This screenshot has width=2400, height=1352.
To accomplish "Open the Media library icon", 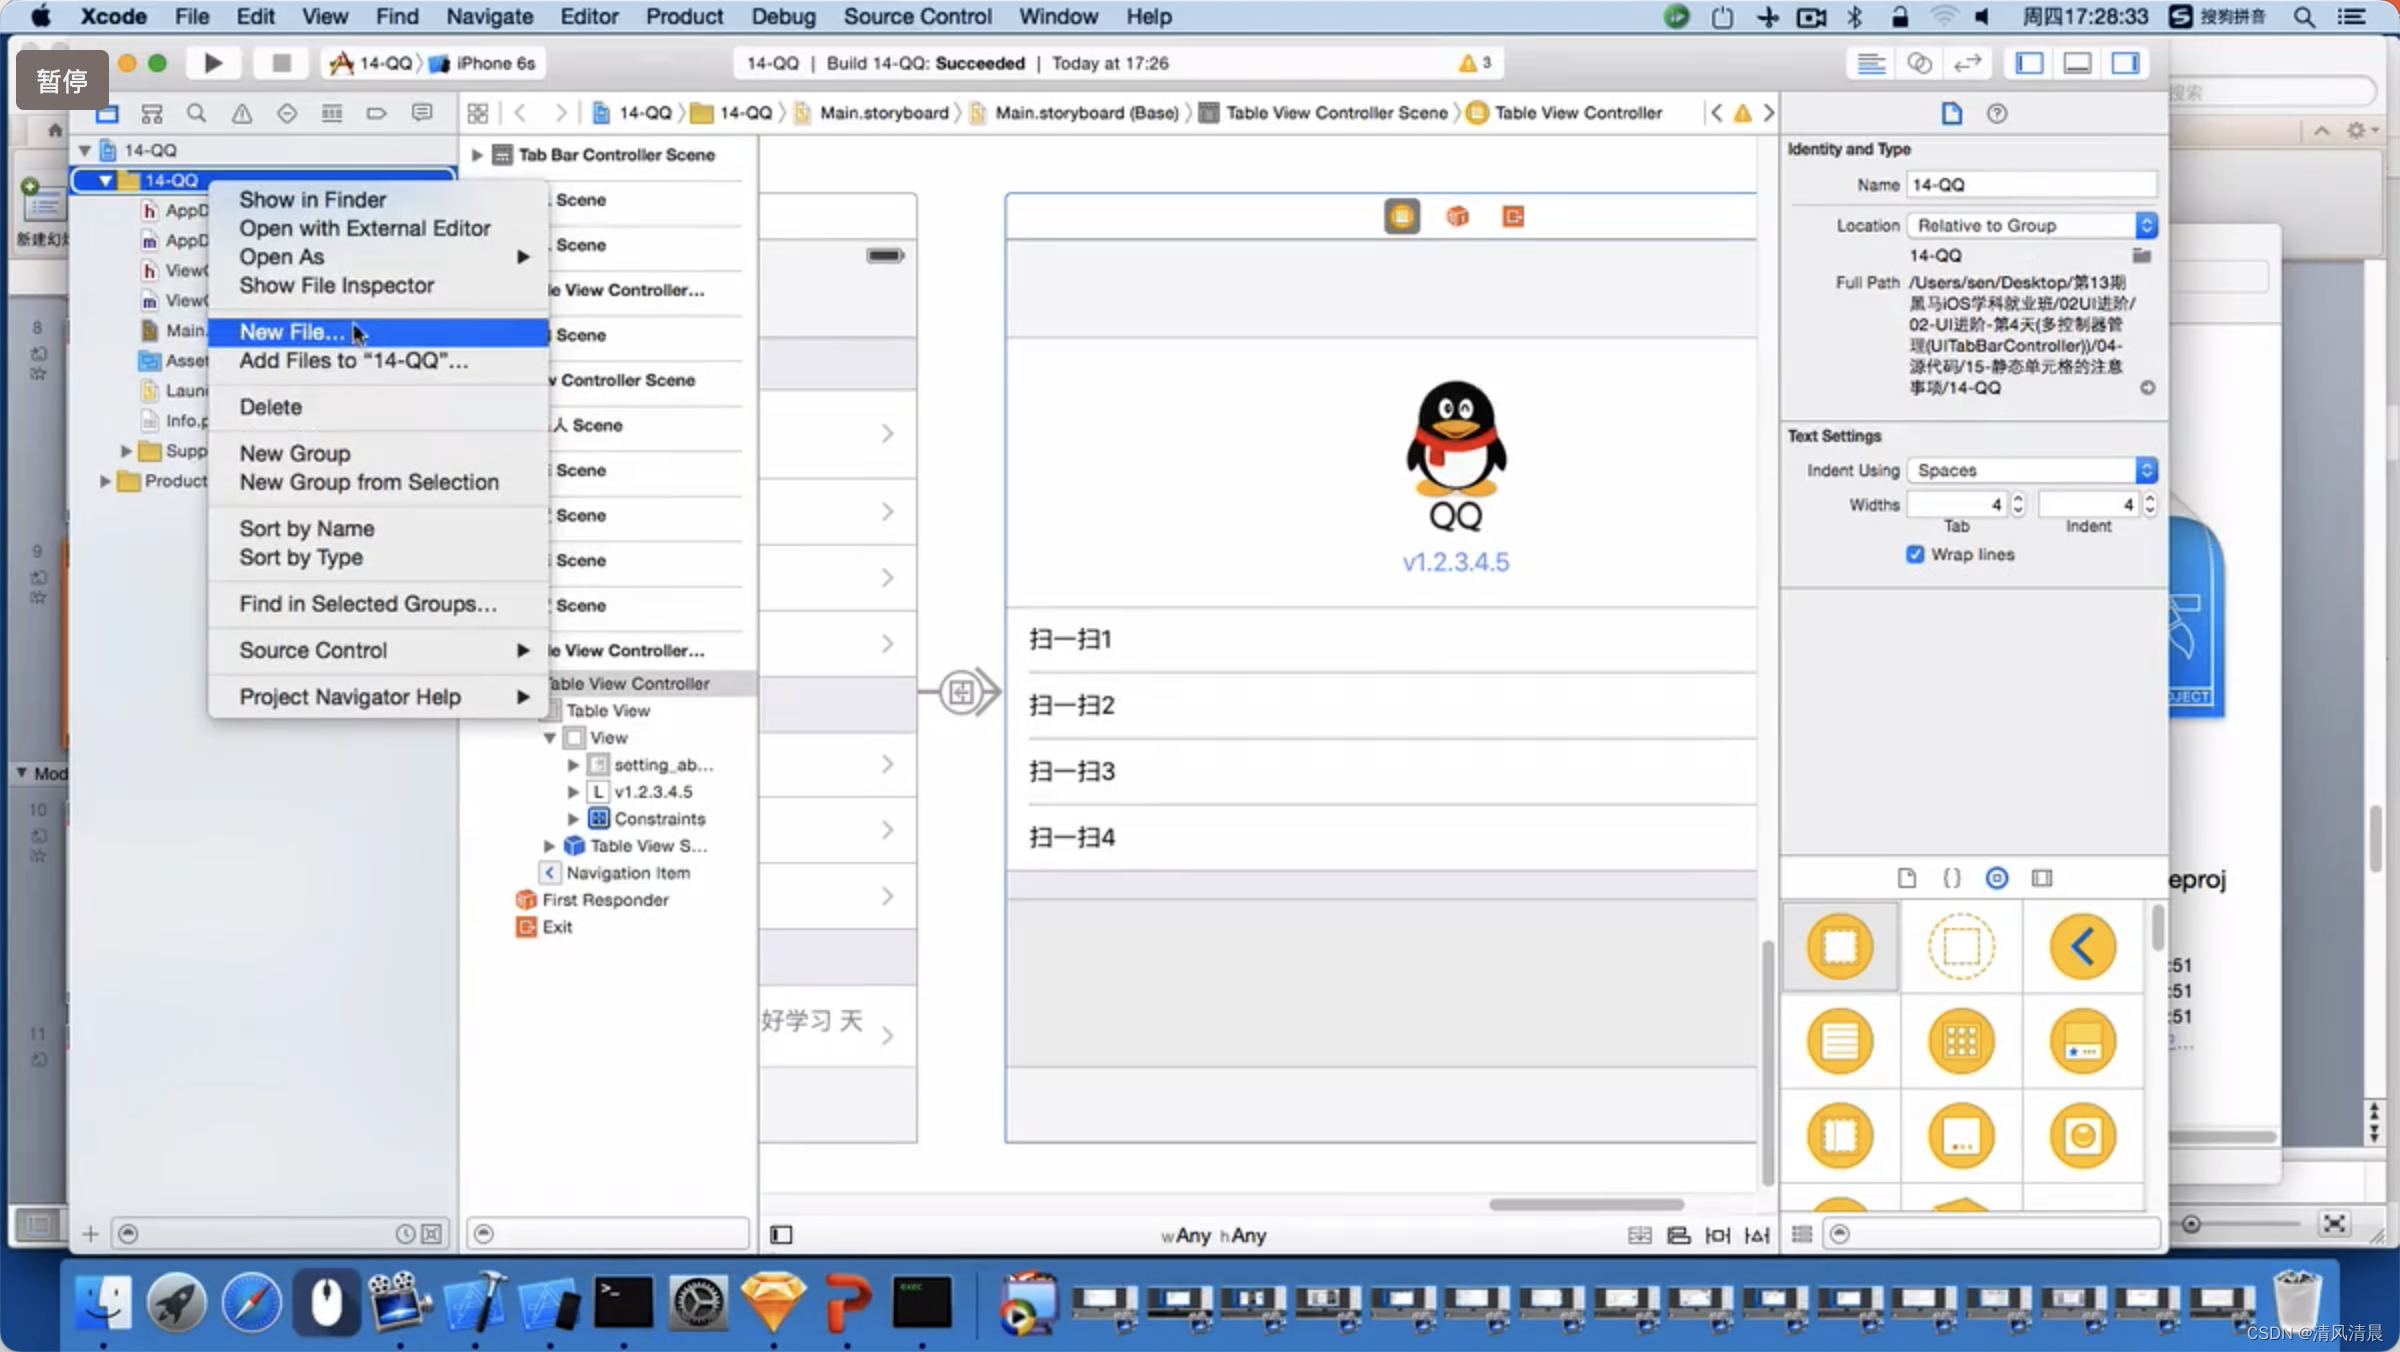I will coord(2042,878).
